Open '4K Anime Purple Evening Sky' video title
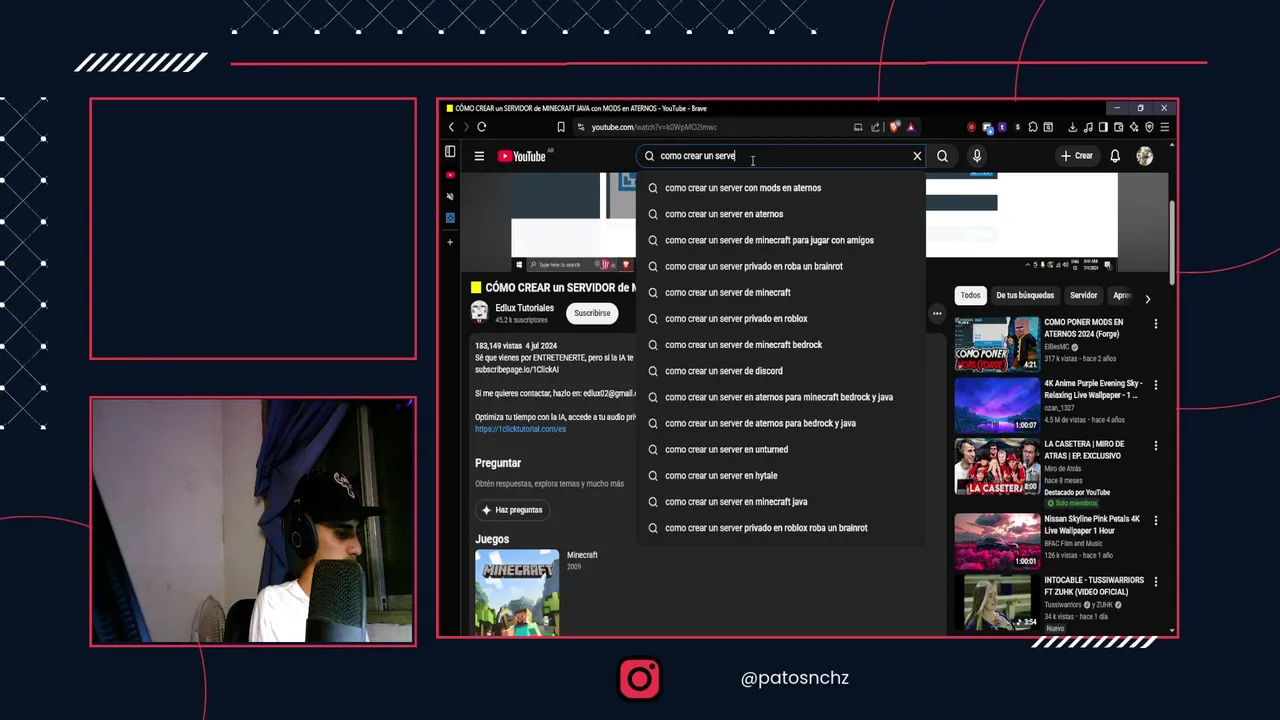Screen dimensions: 1280x720 (x=1093, y=389)
